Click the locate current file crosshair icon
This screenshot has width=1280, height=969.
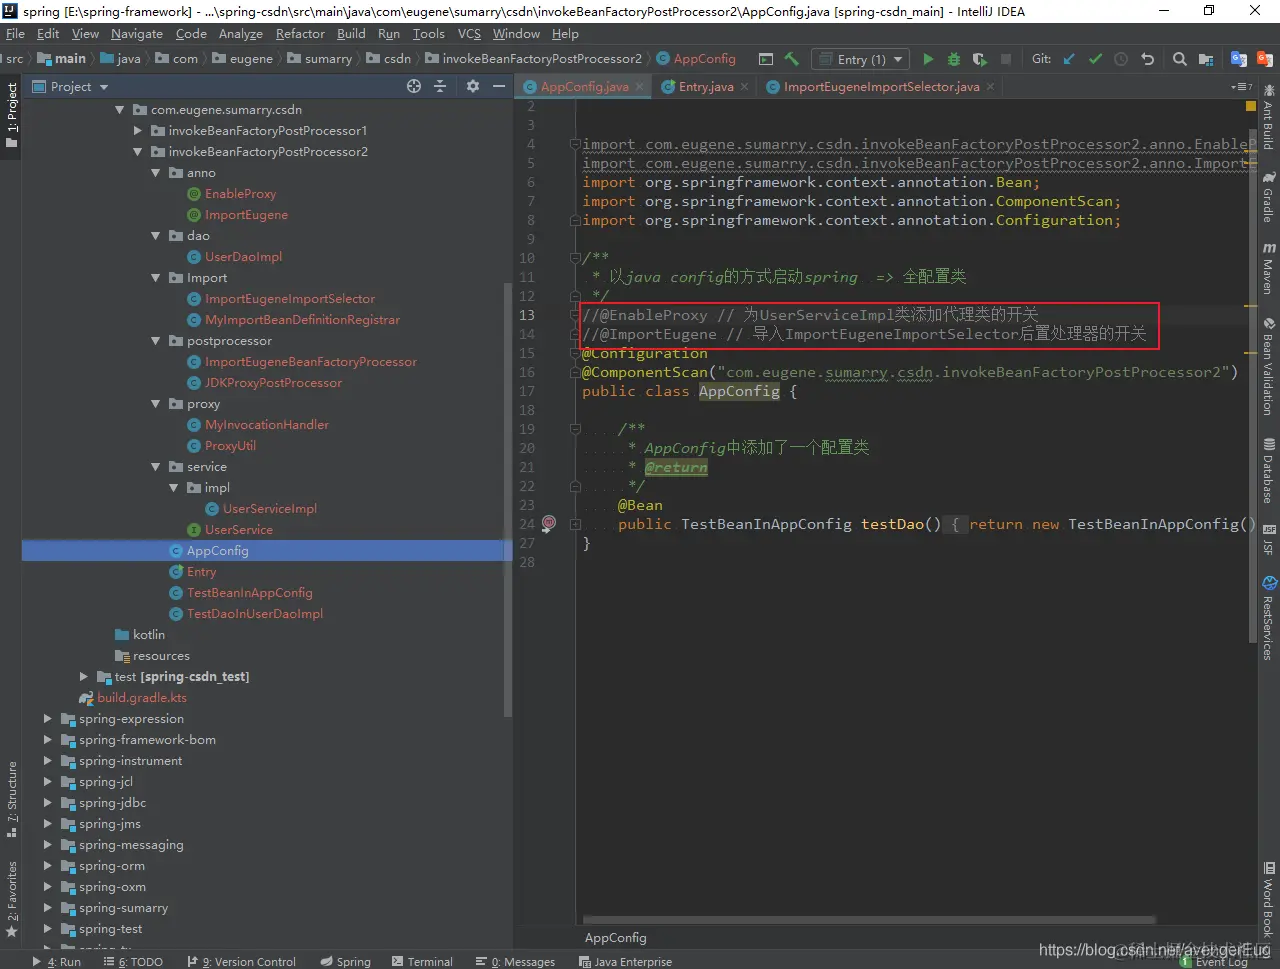pos(414,87)
